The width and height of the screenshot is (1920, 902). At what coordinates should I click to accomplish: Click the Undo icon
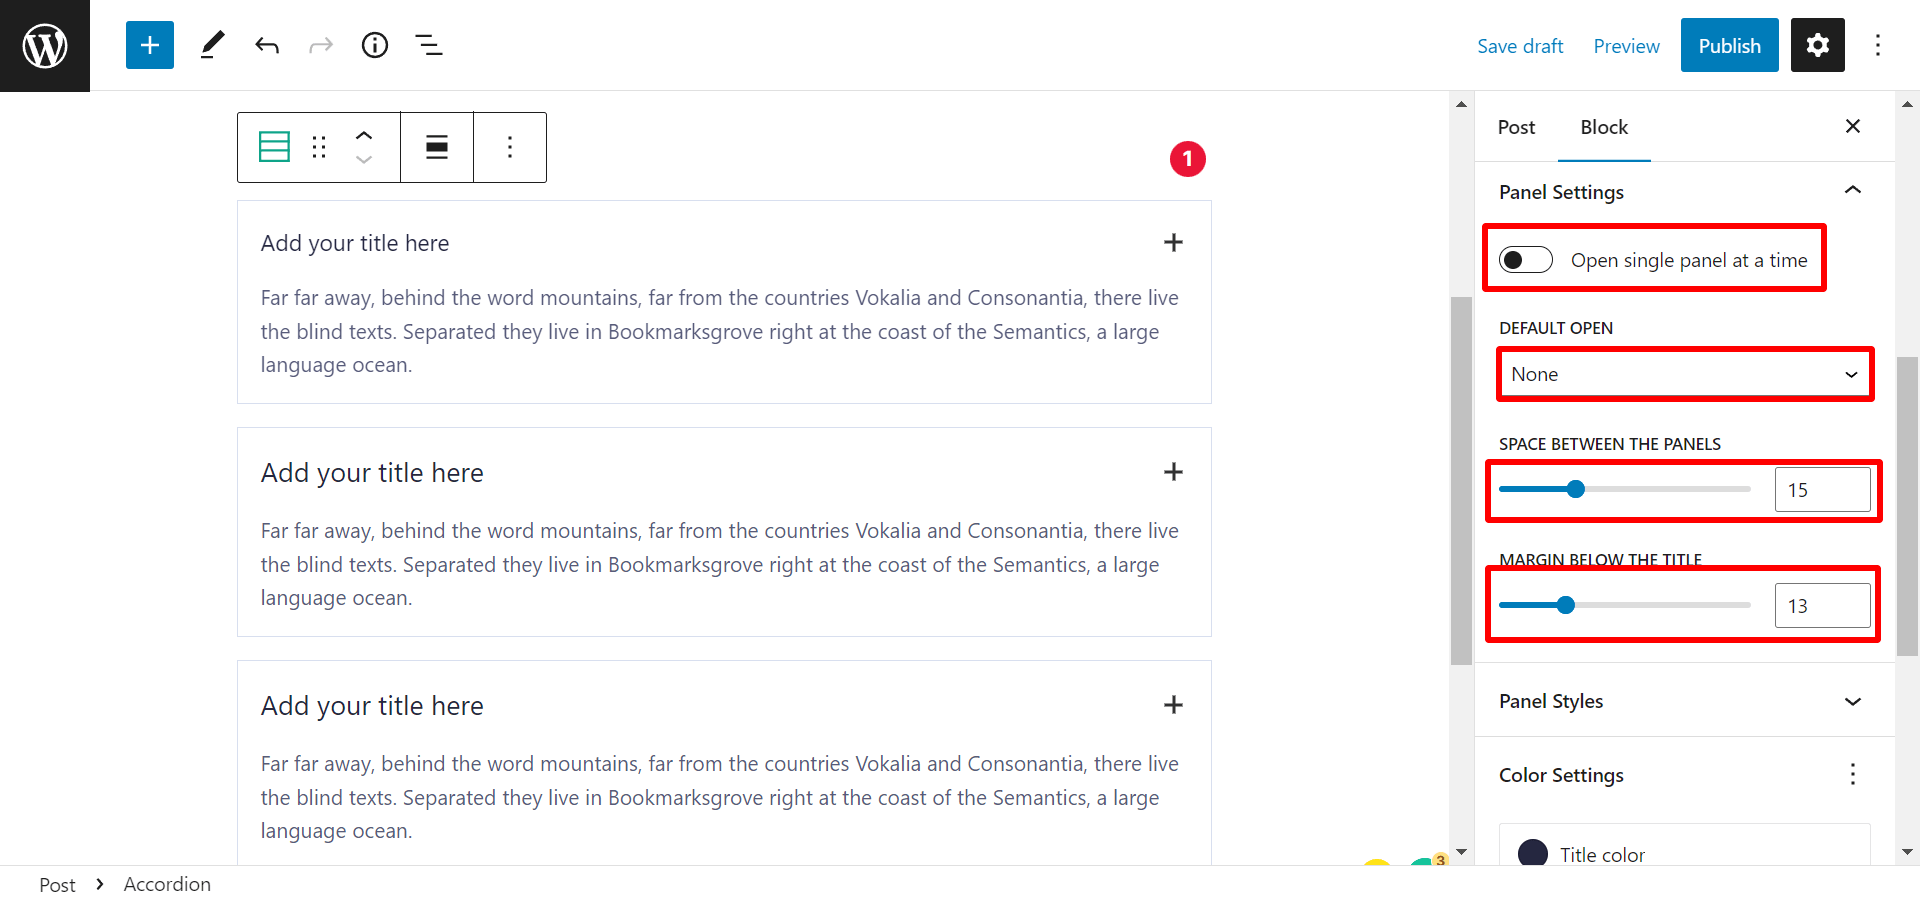pos(266,45)
